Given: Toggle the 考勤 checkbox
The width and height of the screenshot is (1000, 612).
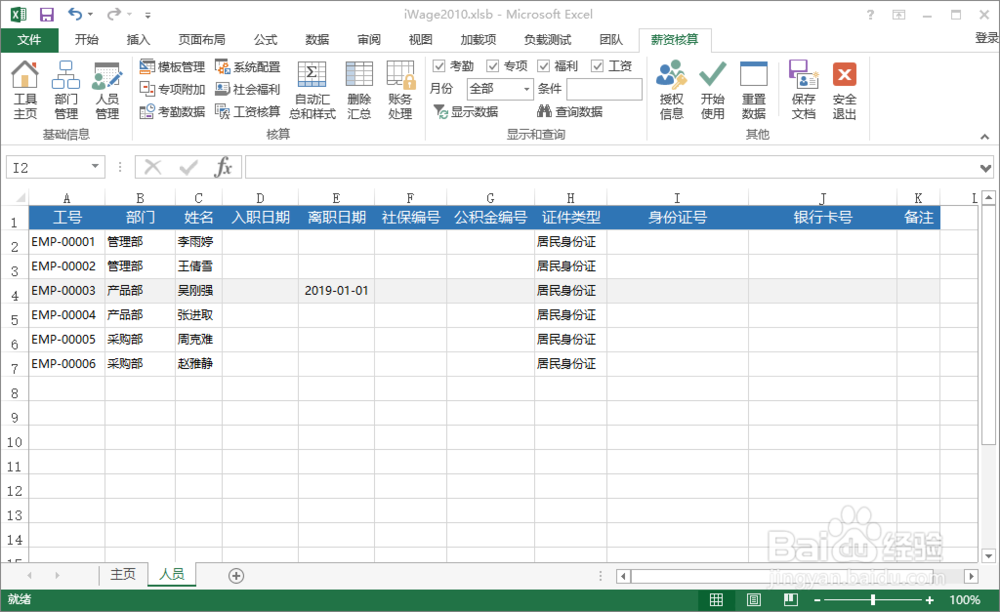Looking at the screenshot, I should pos(439,66).
